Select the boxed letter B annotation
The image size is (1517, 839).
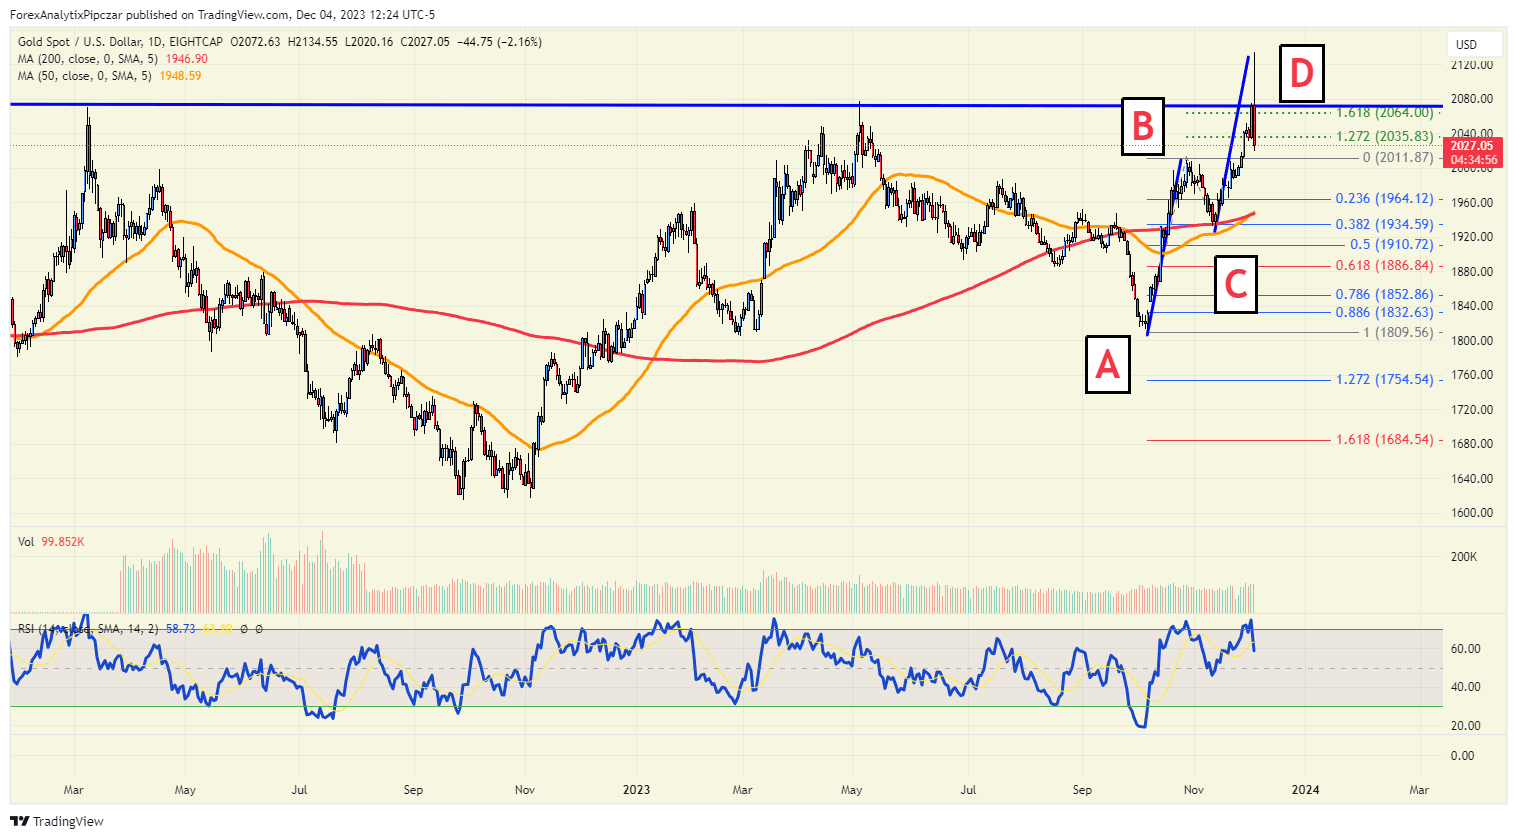coord(1143,126)
